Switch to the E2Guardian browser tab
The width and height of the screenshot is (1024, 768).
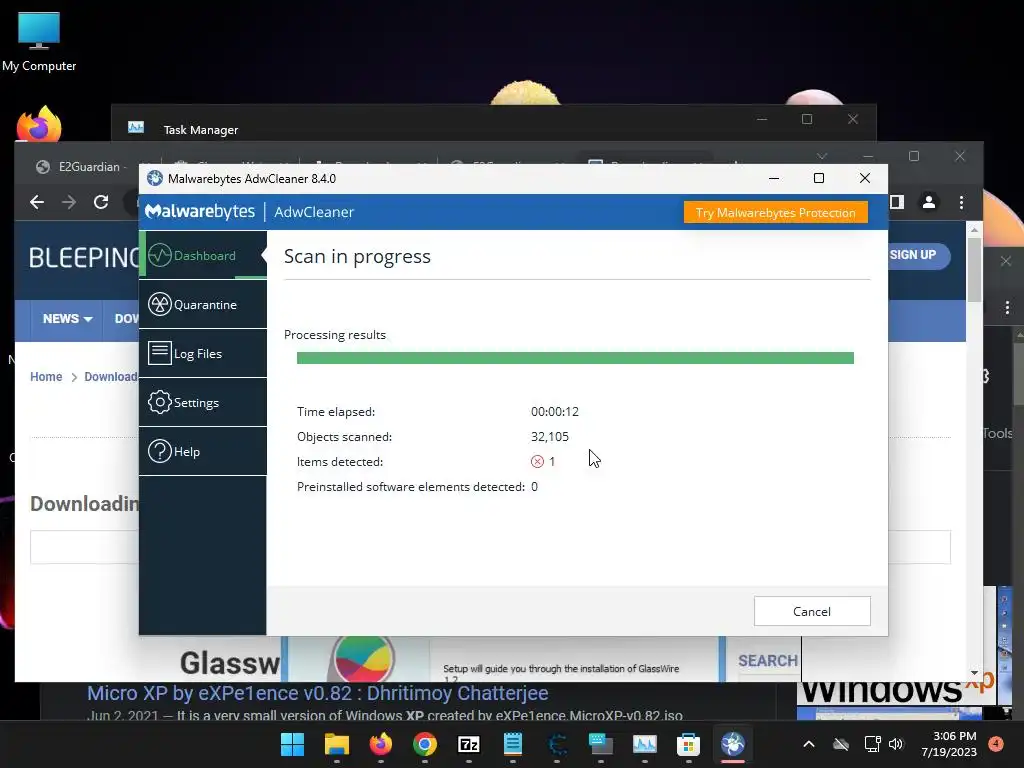click(88, 167)
